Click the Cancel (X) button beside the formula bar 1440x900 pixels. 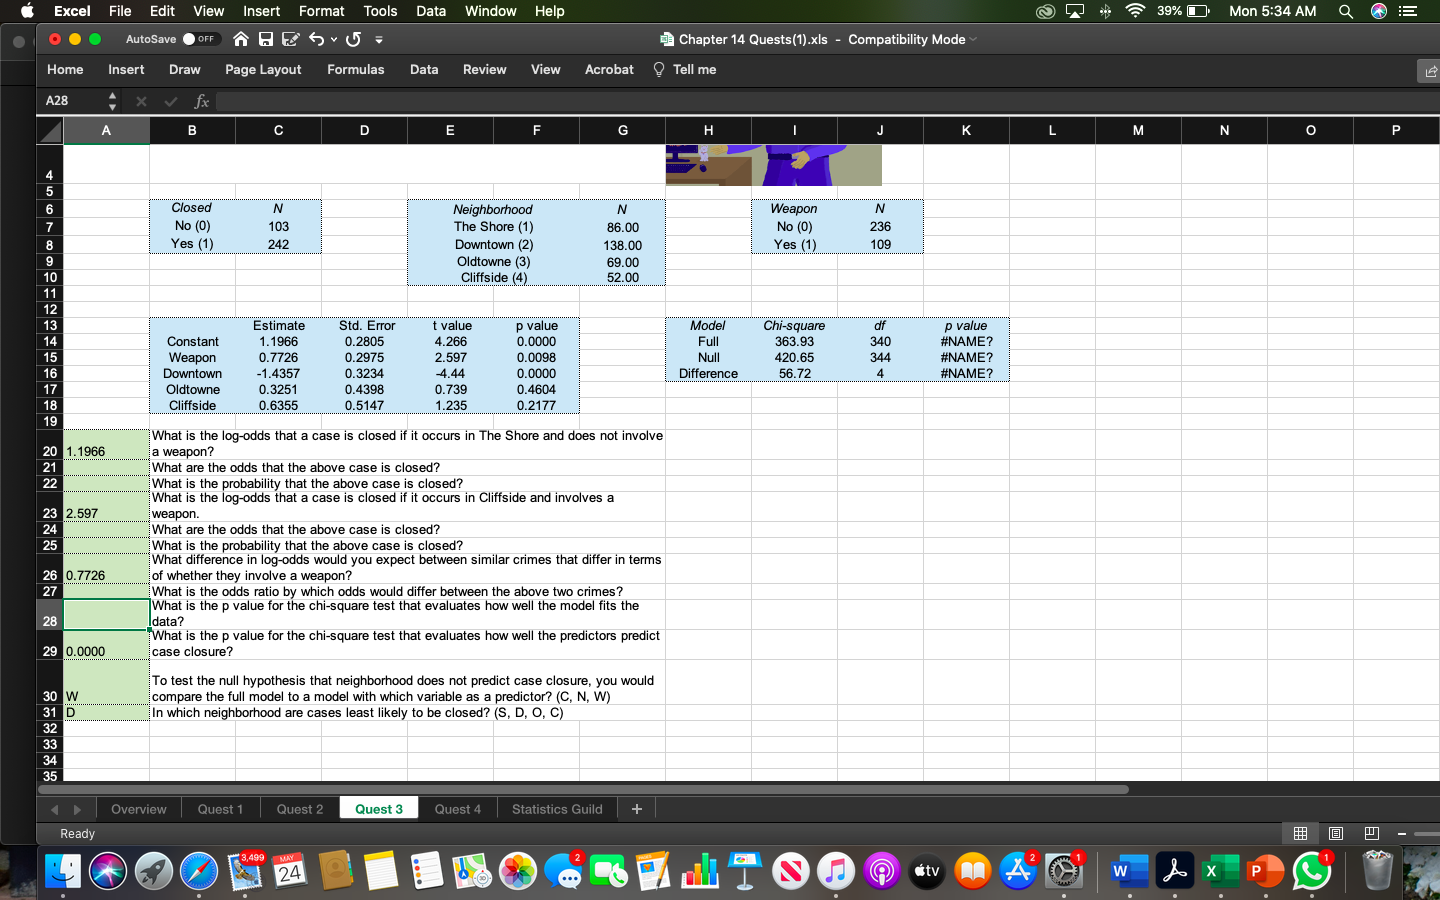click(x=141, y=101)
